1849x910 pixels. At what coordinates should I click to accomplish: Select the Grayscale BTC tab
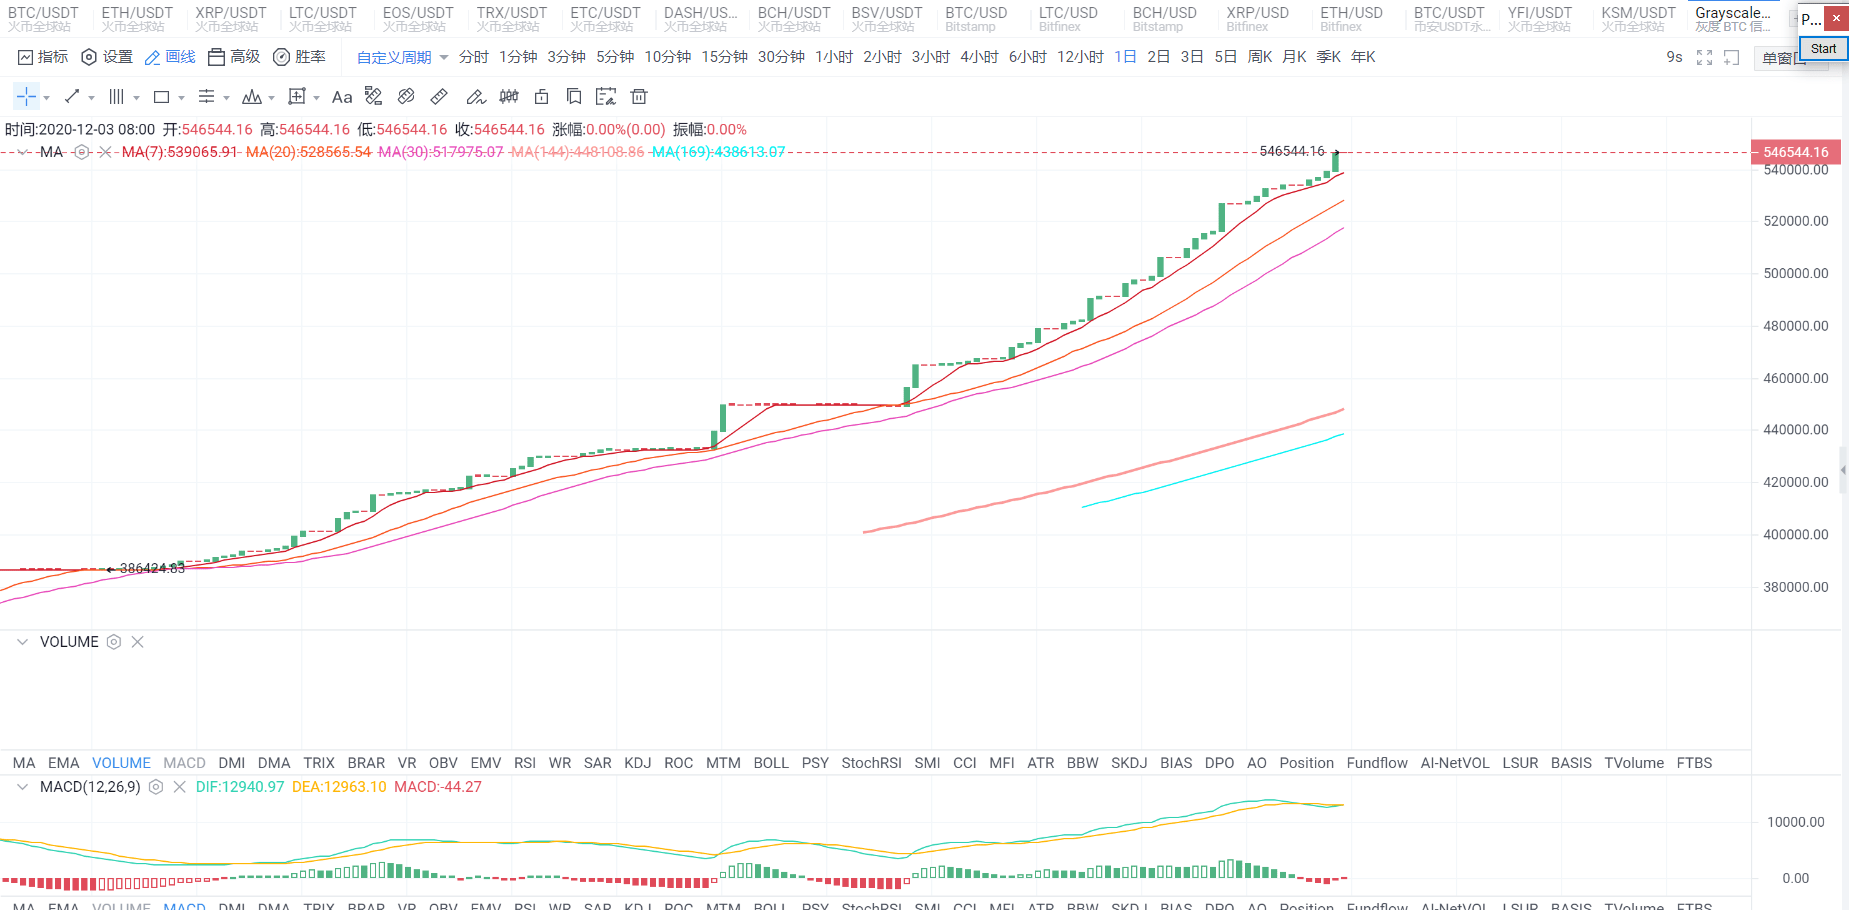point(1733,19)
